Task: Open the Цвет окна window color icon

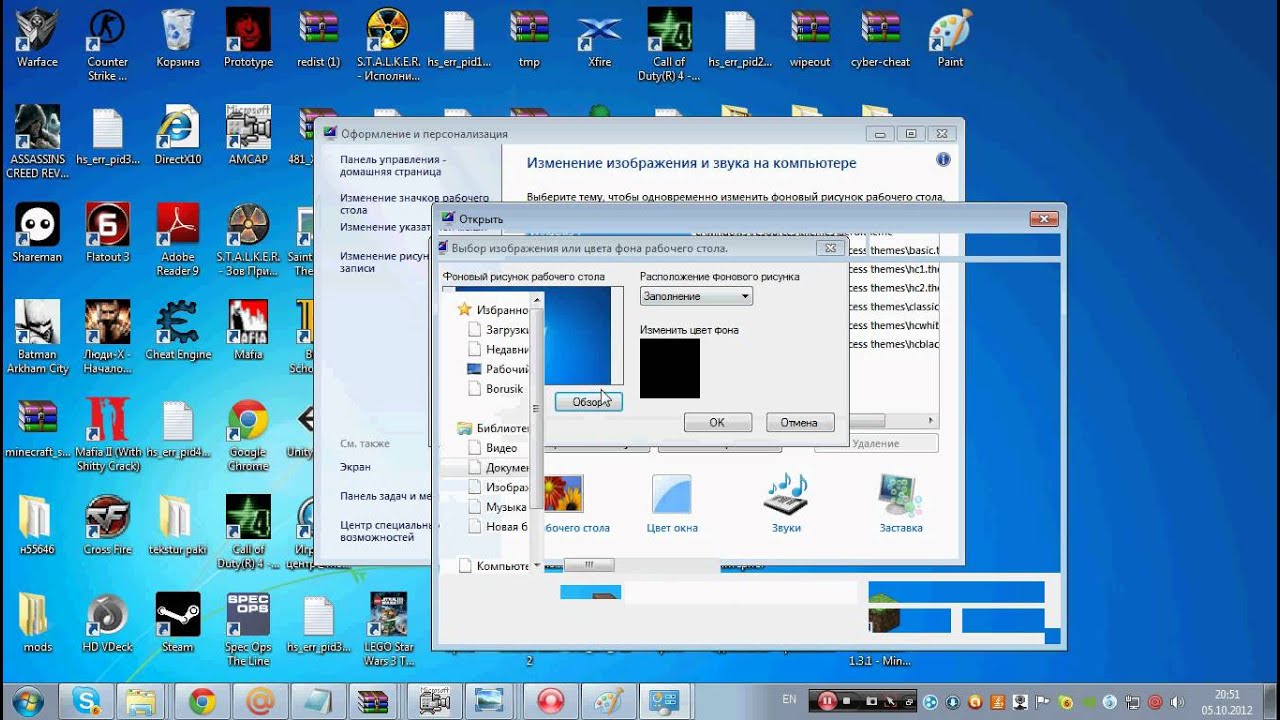Action: (x=672, y=503)
